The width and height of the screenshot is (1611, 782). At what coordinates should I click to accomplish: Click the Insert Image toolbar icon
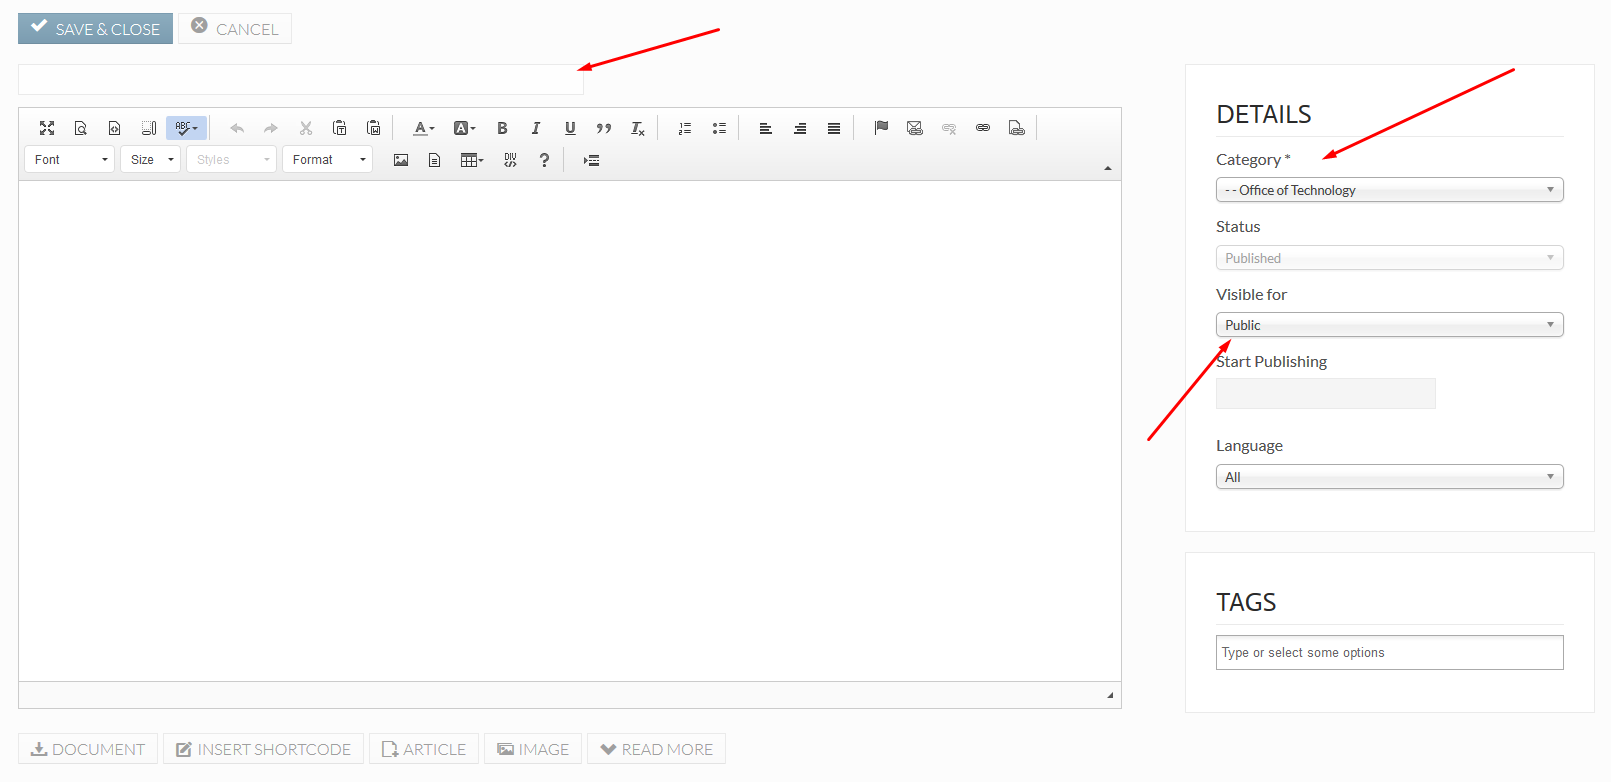coord(401,160)
